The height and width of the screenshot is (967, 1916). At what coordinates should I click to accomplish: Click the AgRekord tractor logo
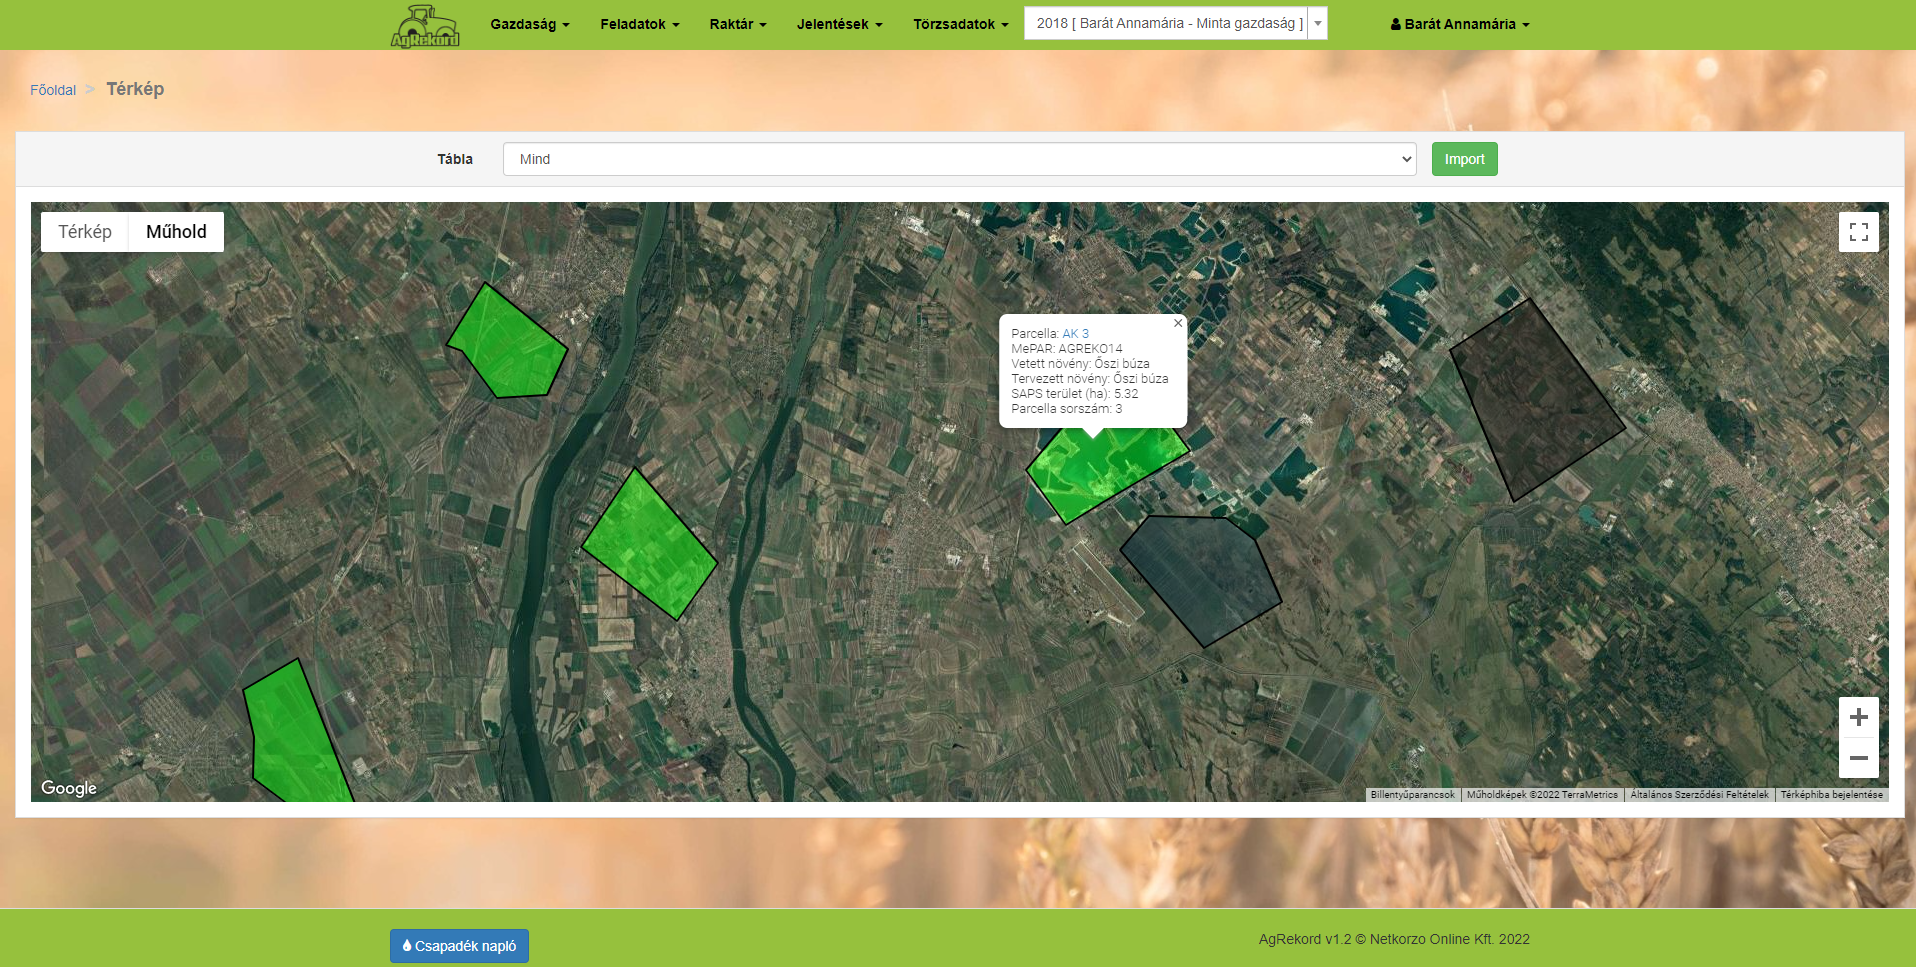[425, 26]
